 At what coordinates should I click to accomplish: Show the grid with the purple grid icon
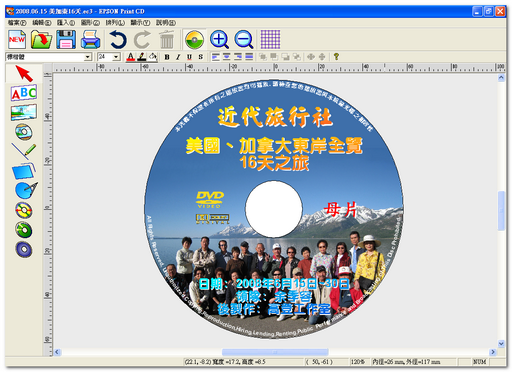tap(270, 39)
